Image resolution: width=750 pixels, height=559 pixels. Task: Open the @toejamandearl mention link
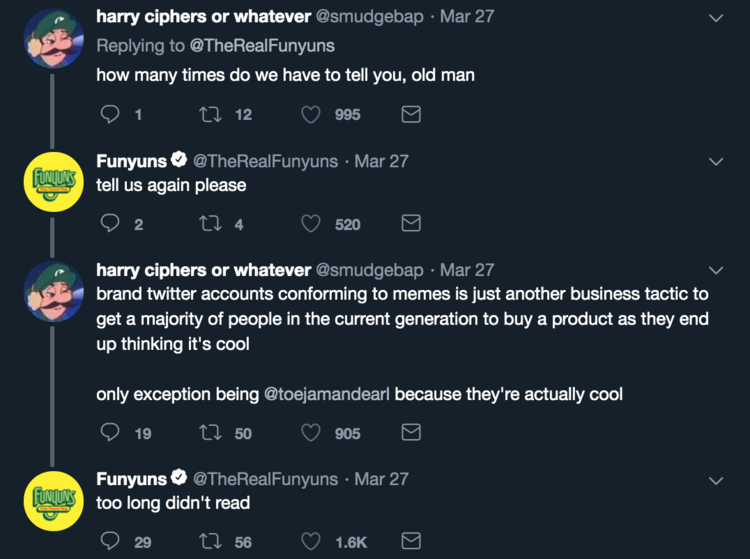click(327, 394)
